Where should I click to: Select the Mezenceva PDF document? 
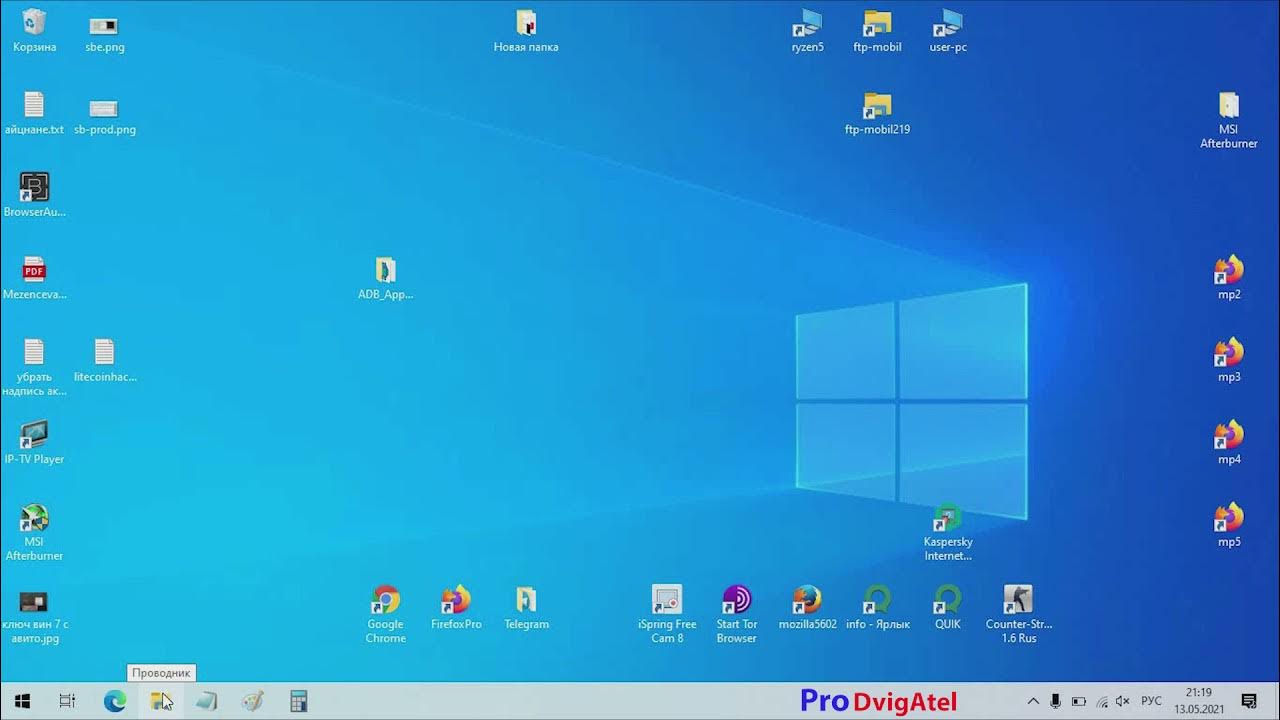(34, 278)
